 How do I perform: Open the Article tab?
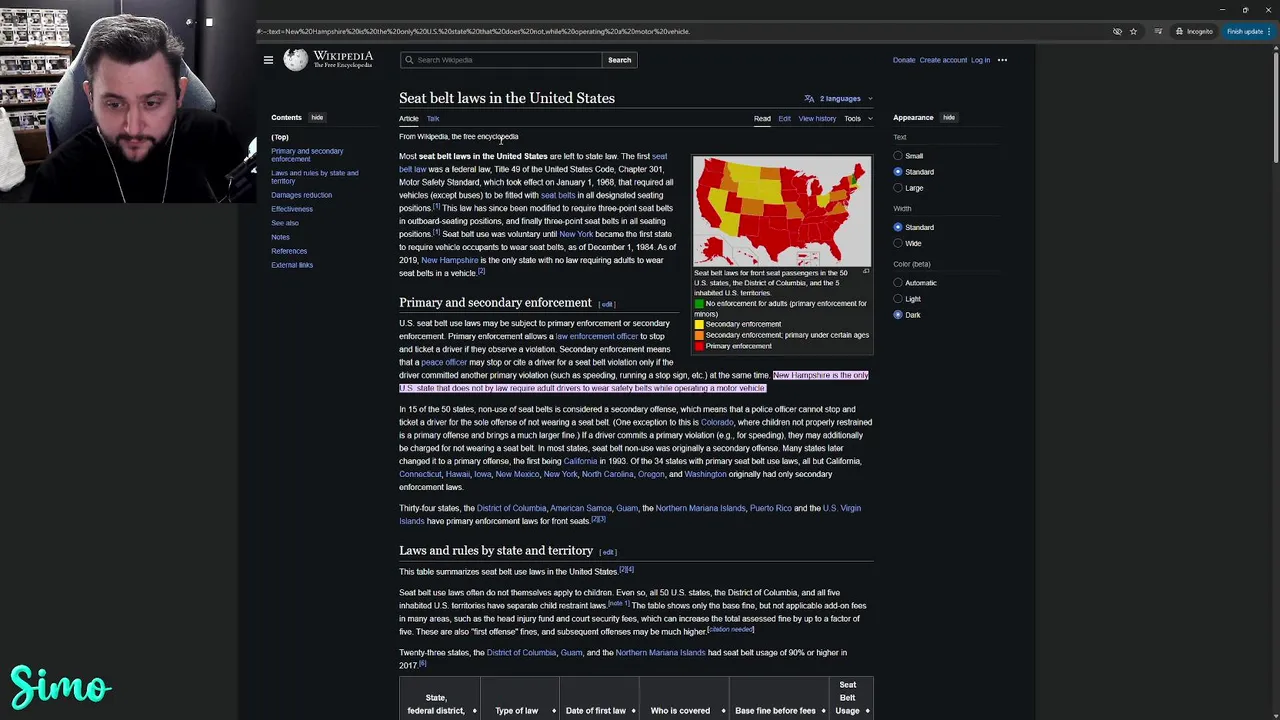[x=409, y=118]
